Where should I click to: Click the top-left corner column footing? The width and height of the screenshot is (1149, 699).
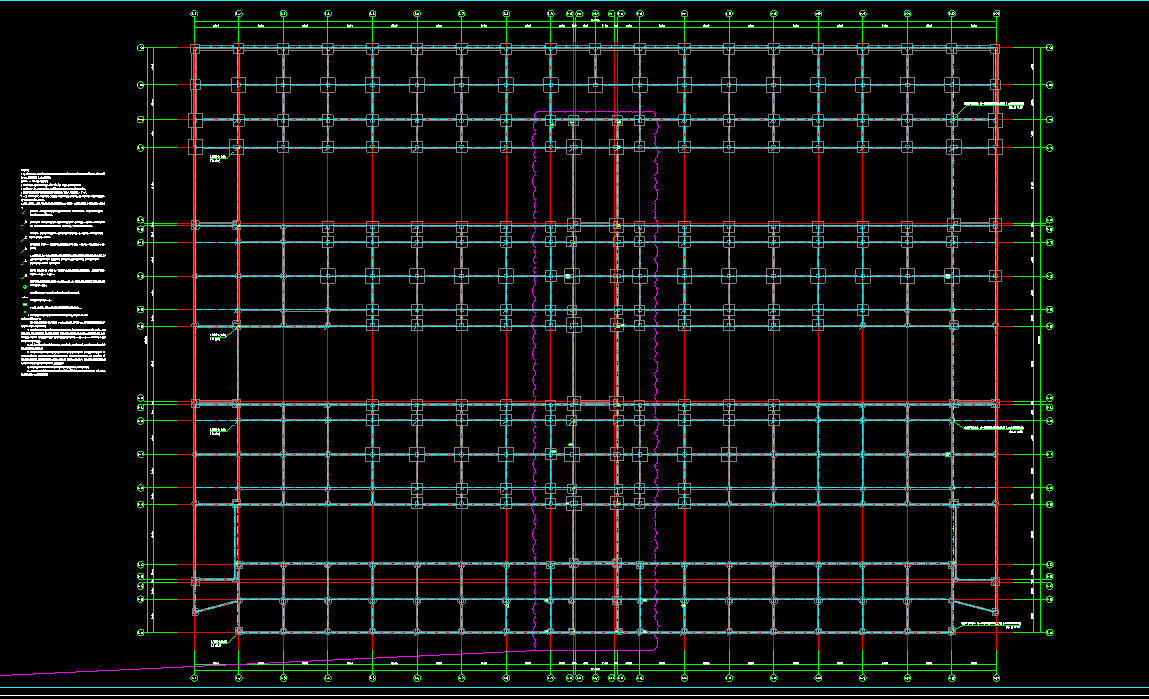coord(195,49)
